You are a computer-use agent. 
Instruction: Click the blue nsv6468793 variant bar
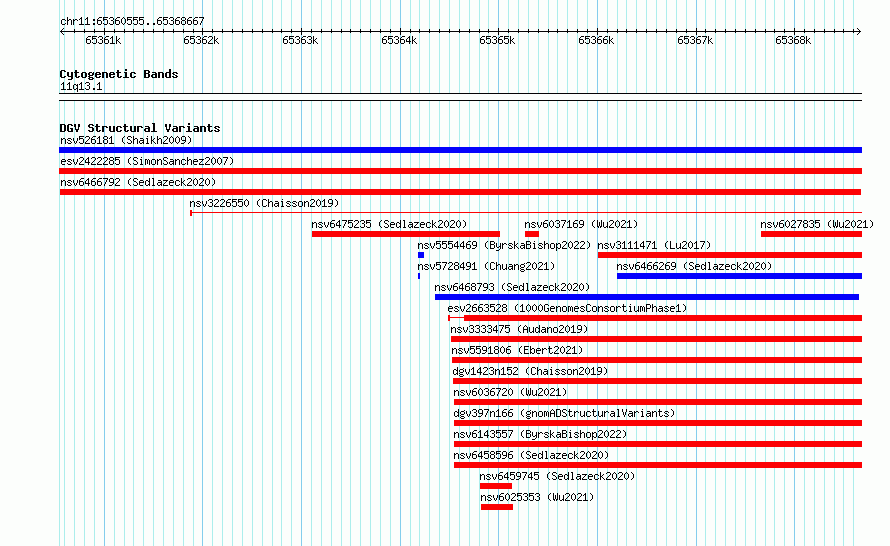[647, 297]
